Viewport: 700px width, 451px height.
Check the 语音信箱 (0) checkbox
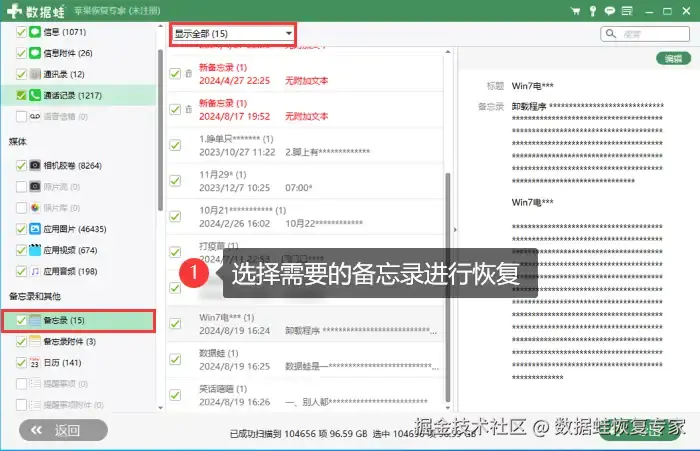[x=21, y=117]
